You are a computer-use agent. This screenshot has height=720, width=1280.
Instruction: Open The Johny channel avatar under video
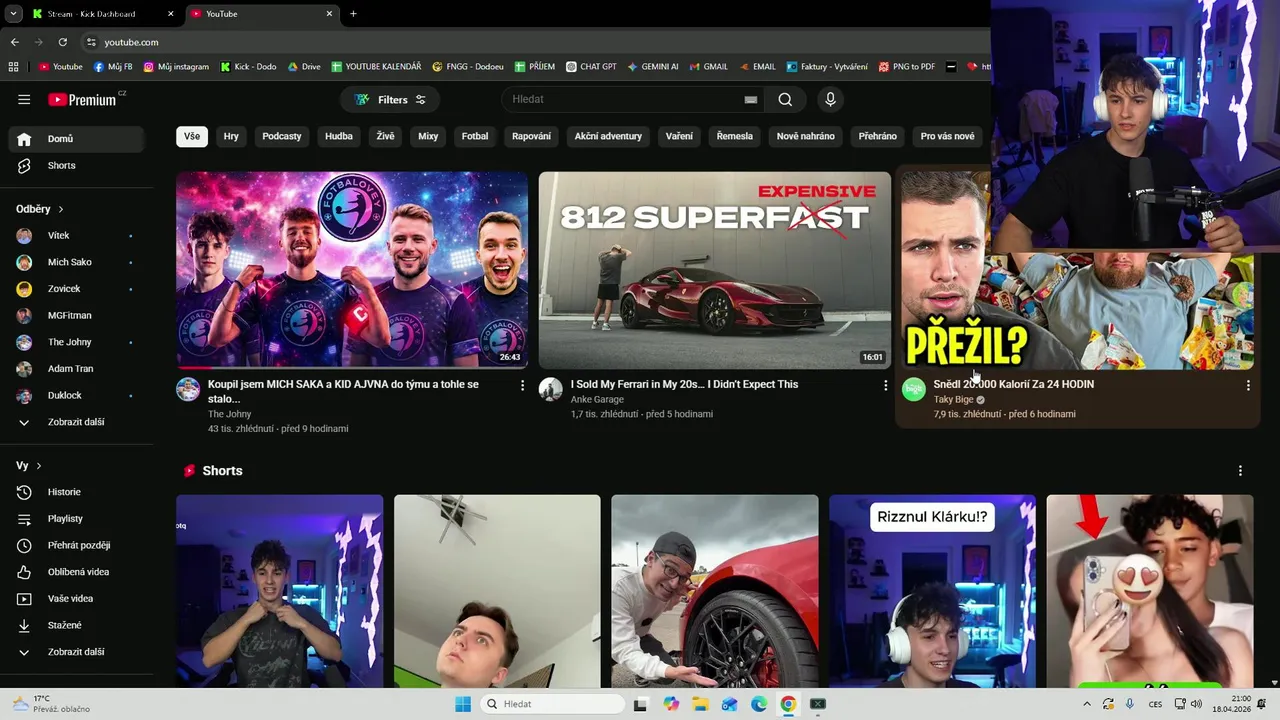click(x=188, y=389)
